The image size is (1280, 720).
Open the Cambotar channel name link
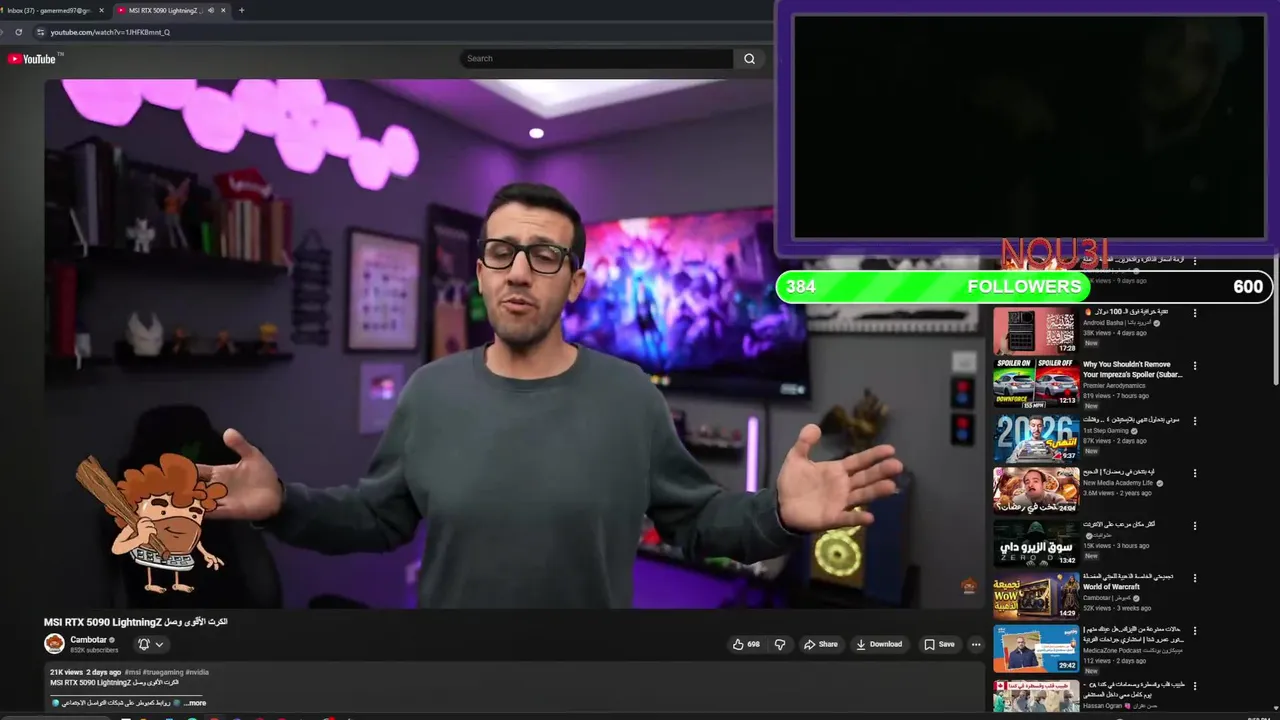tap(88, 640)
